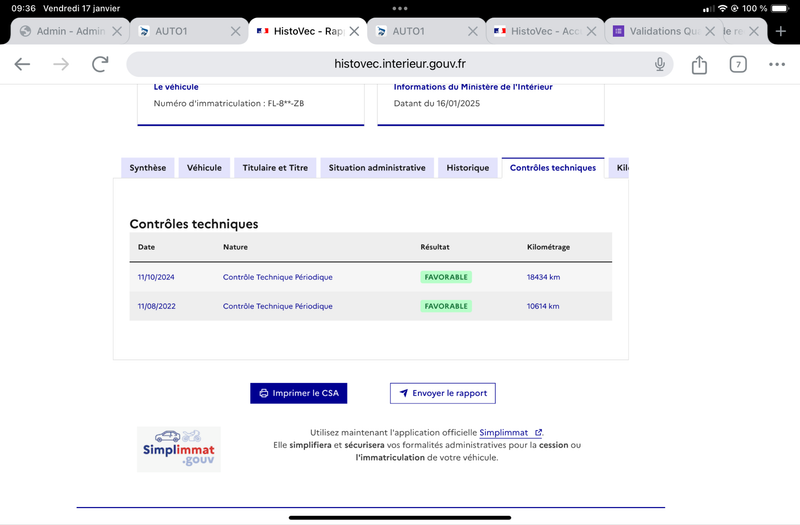Tap the home indicator bar
This screenshot has height=525, width=800.
399,517
